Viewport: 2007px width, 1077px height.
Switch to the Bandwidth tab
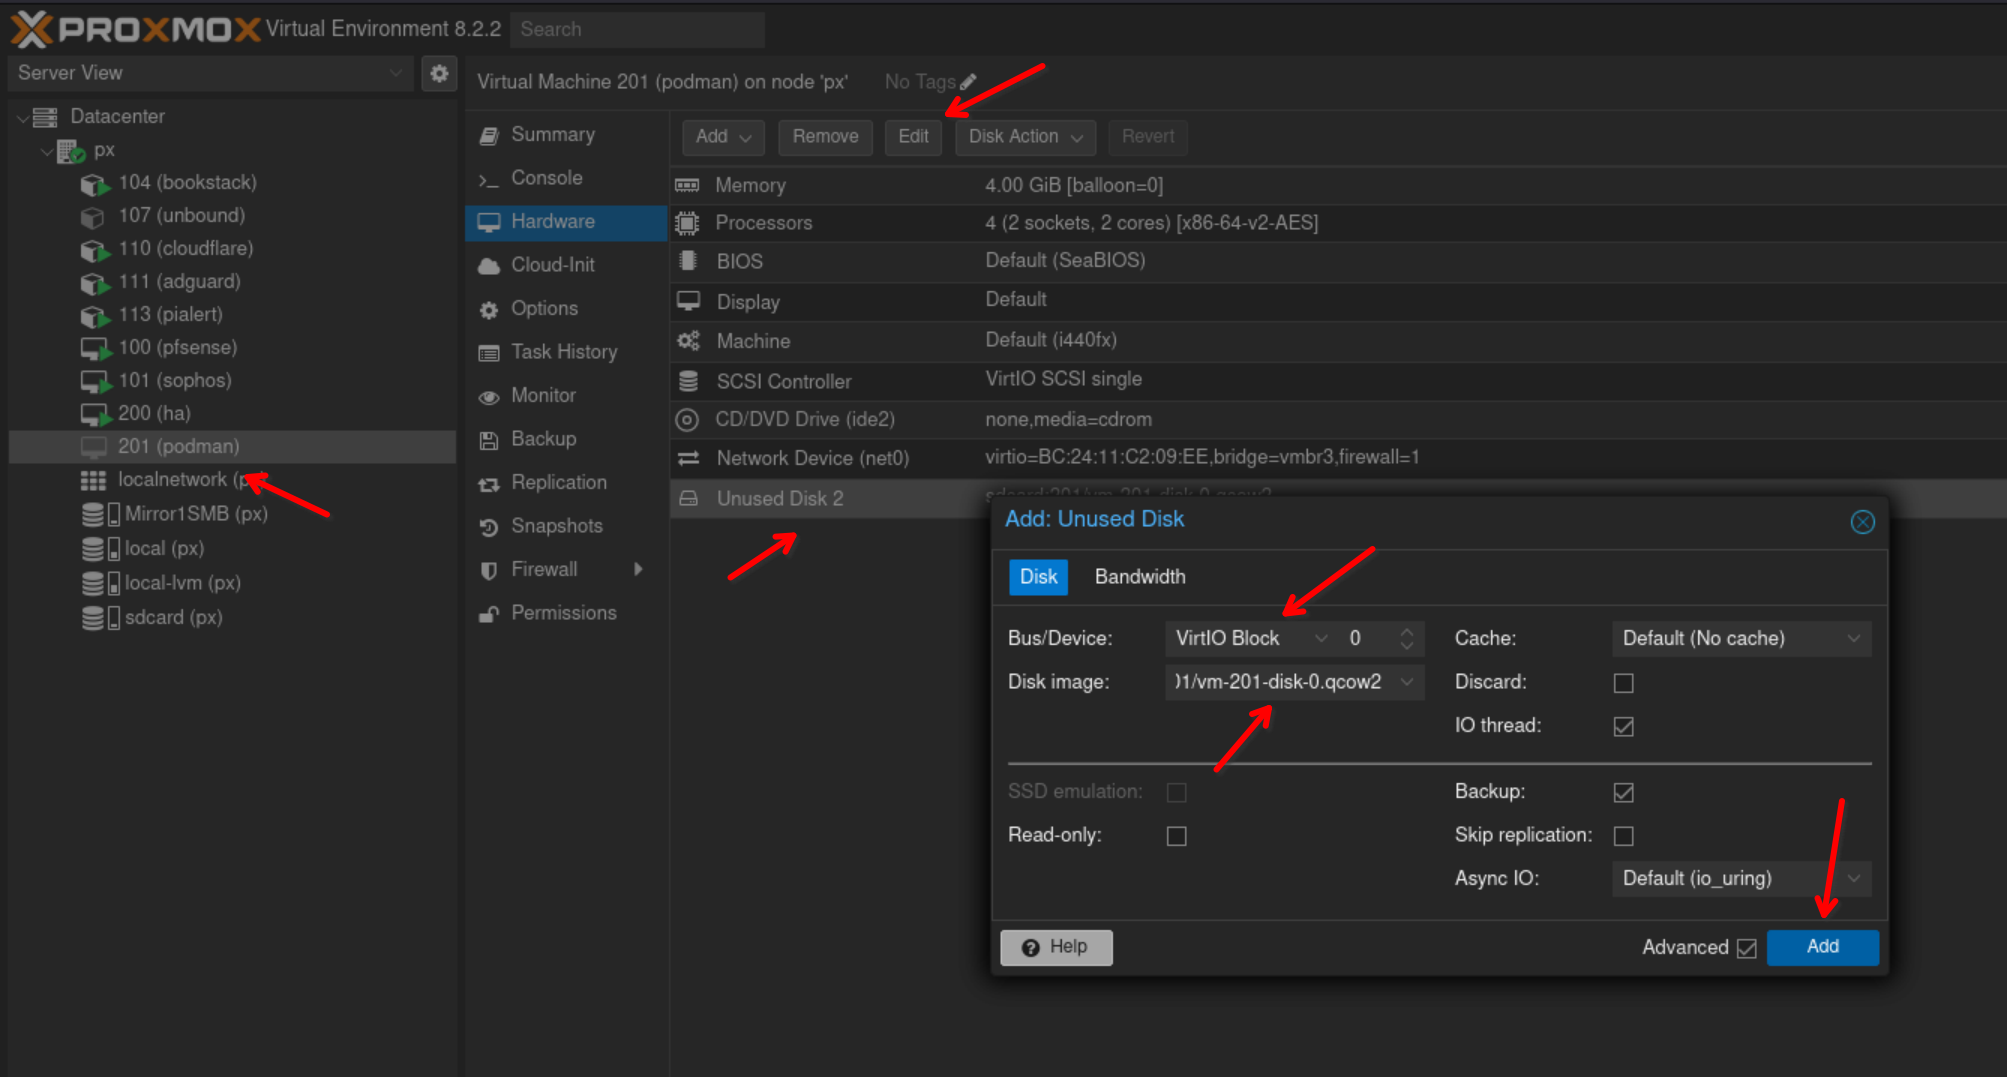(1139, 577)
